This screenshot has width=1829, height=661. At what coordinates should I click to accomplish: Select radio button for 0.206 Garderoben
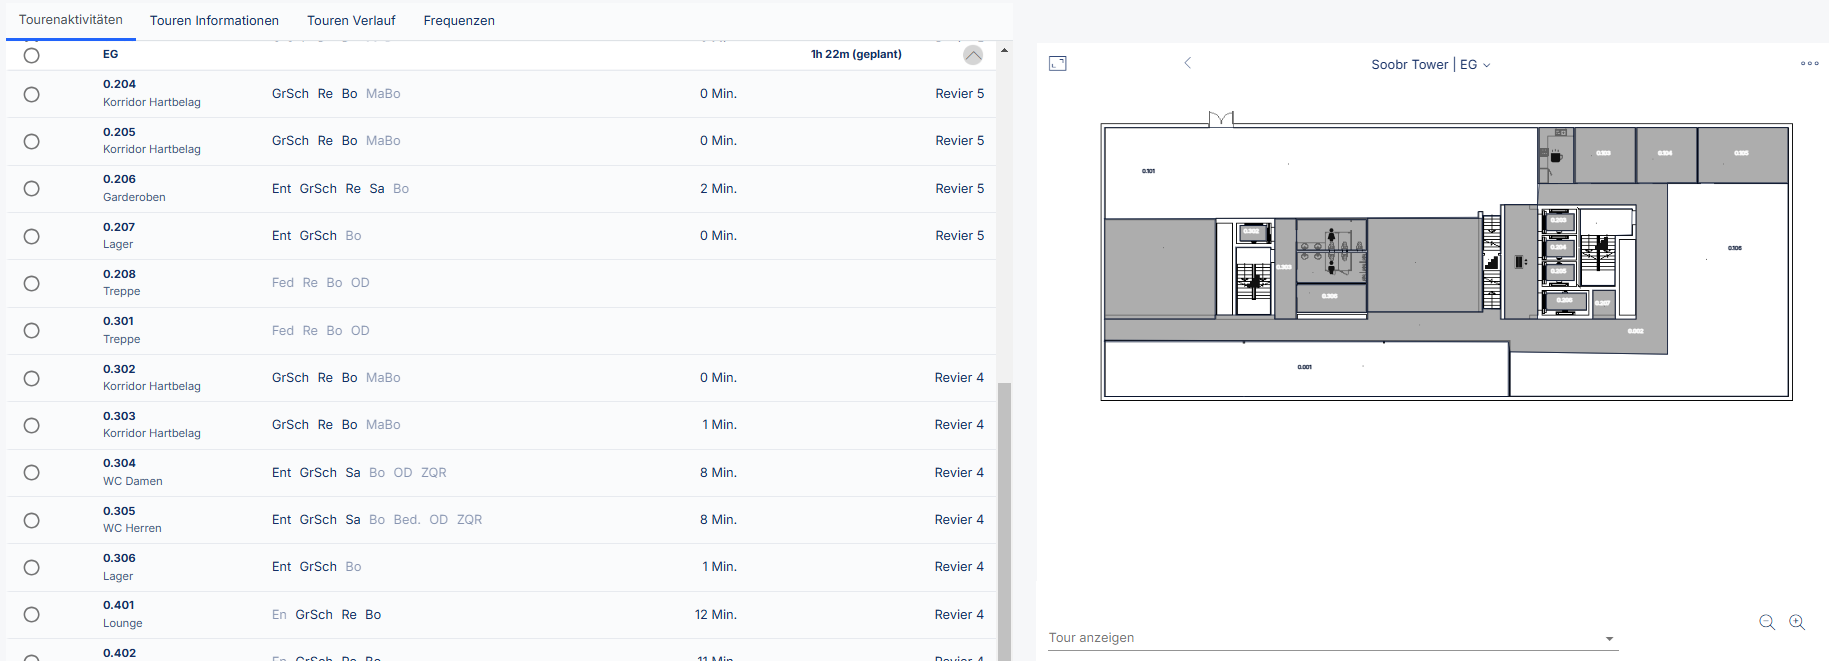32,189
